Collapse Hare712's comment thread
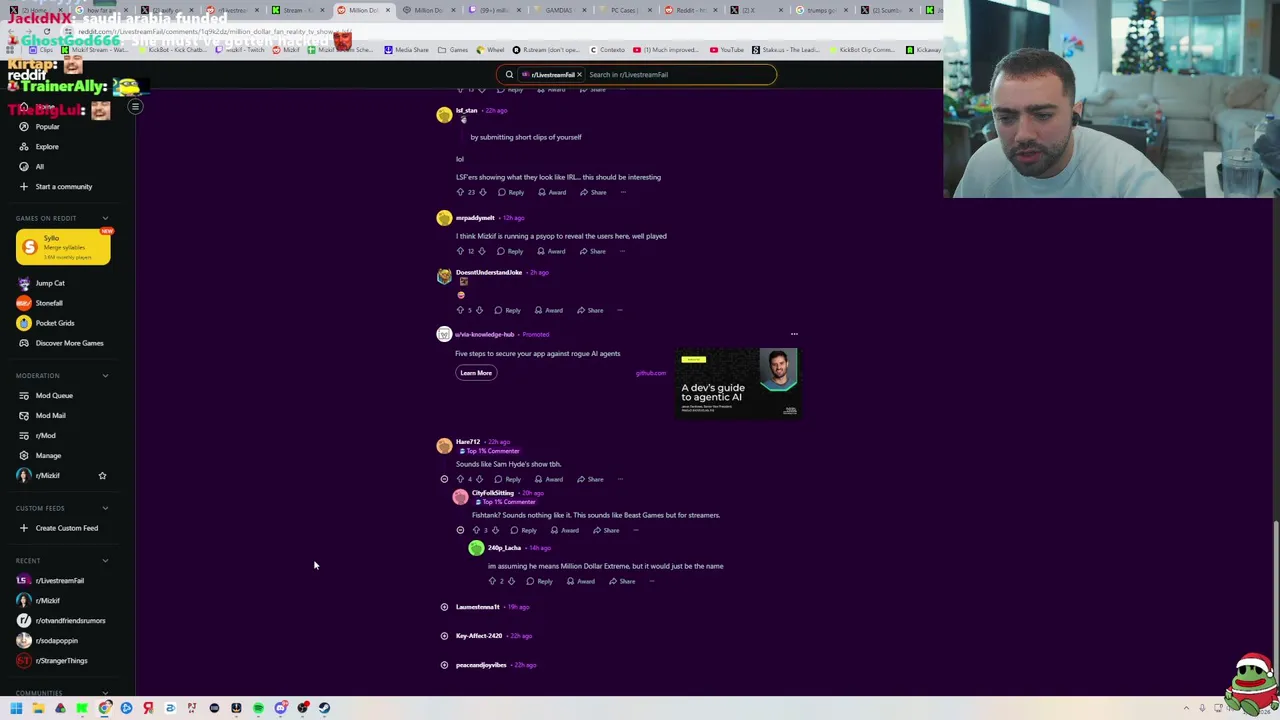This screenshot has width=1280, height=720. pos(444,479)
